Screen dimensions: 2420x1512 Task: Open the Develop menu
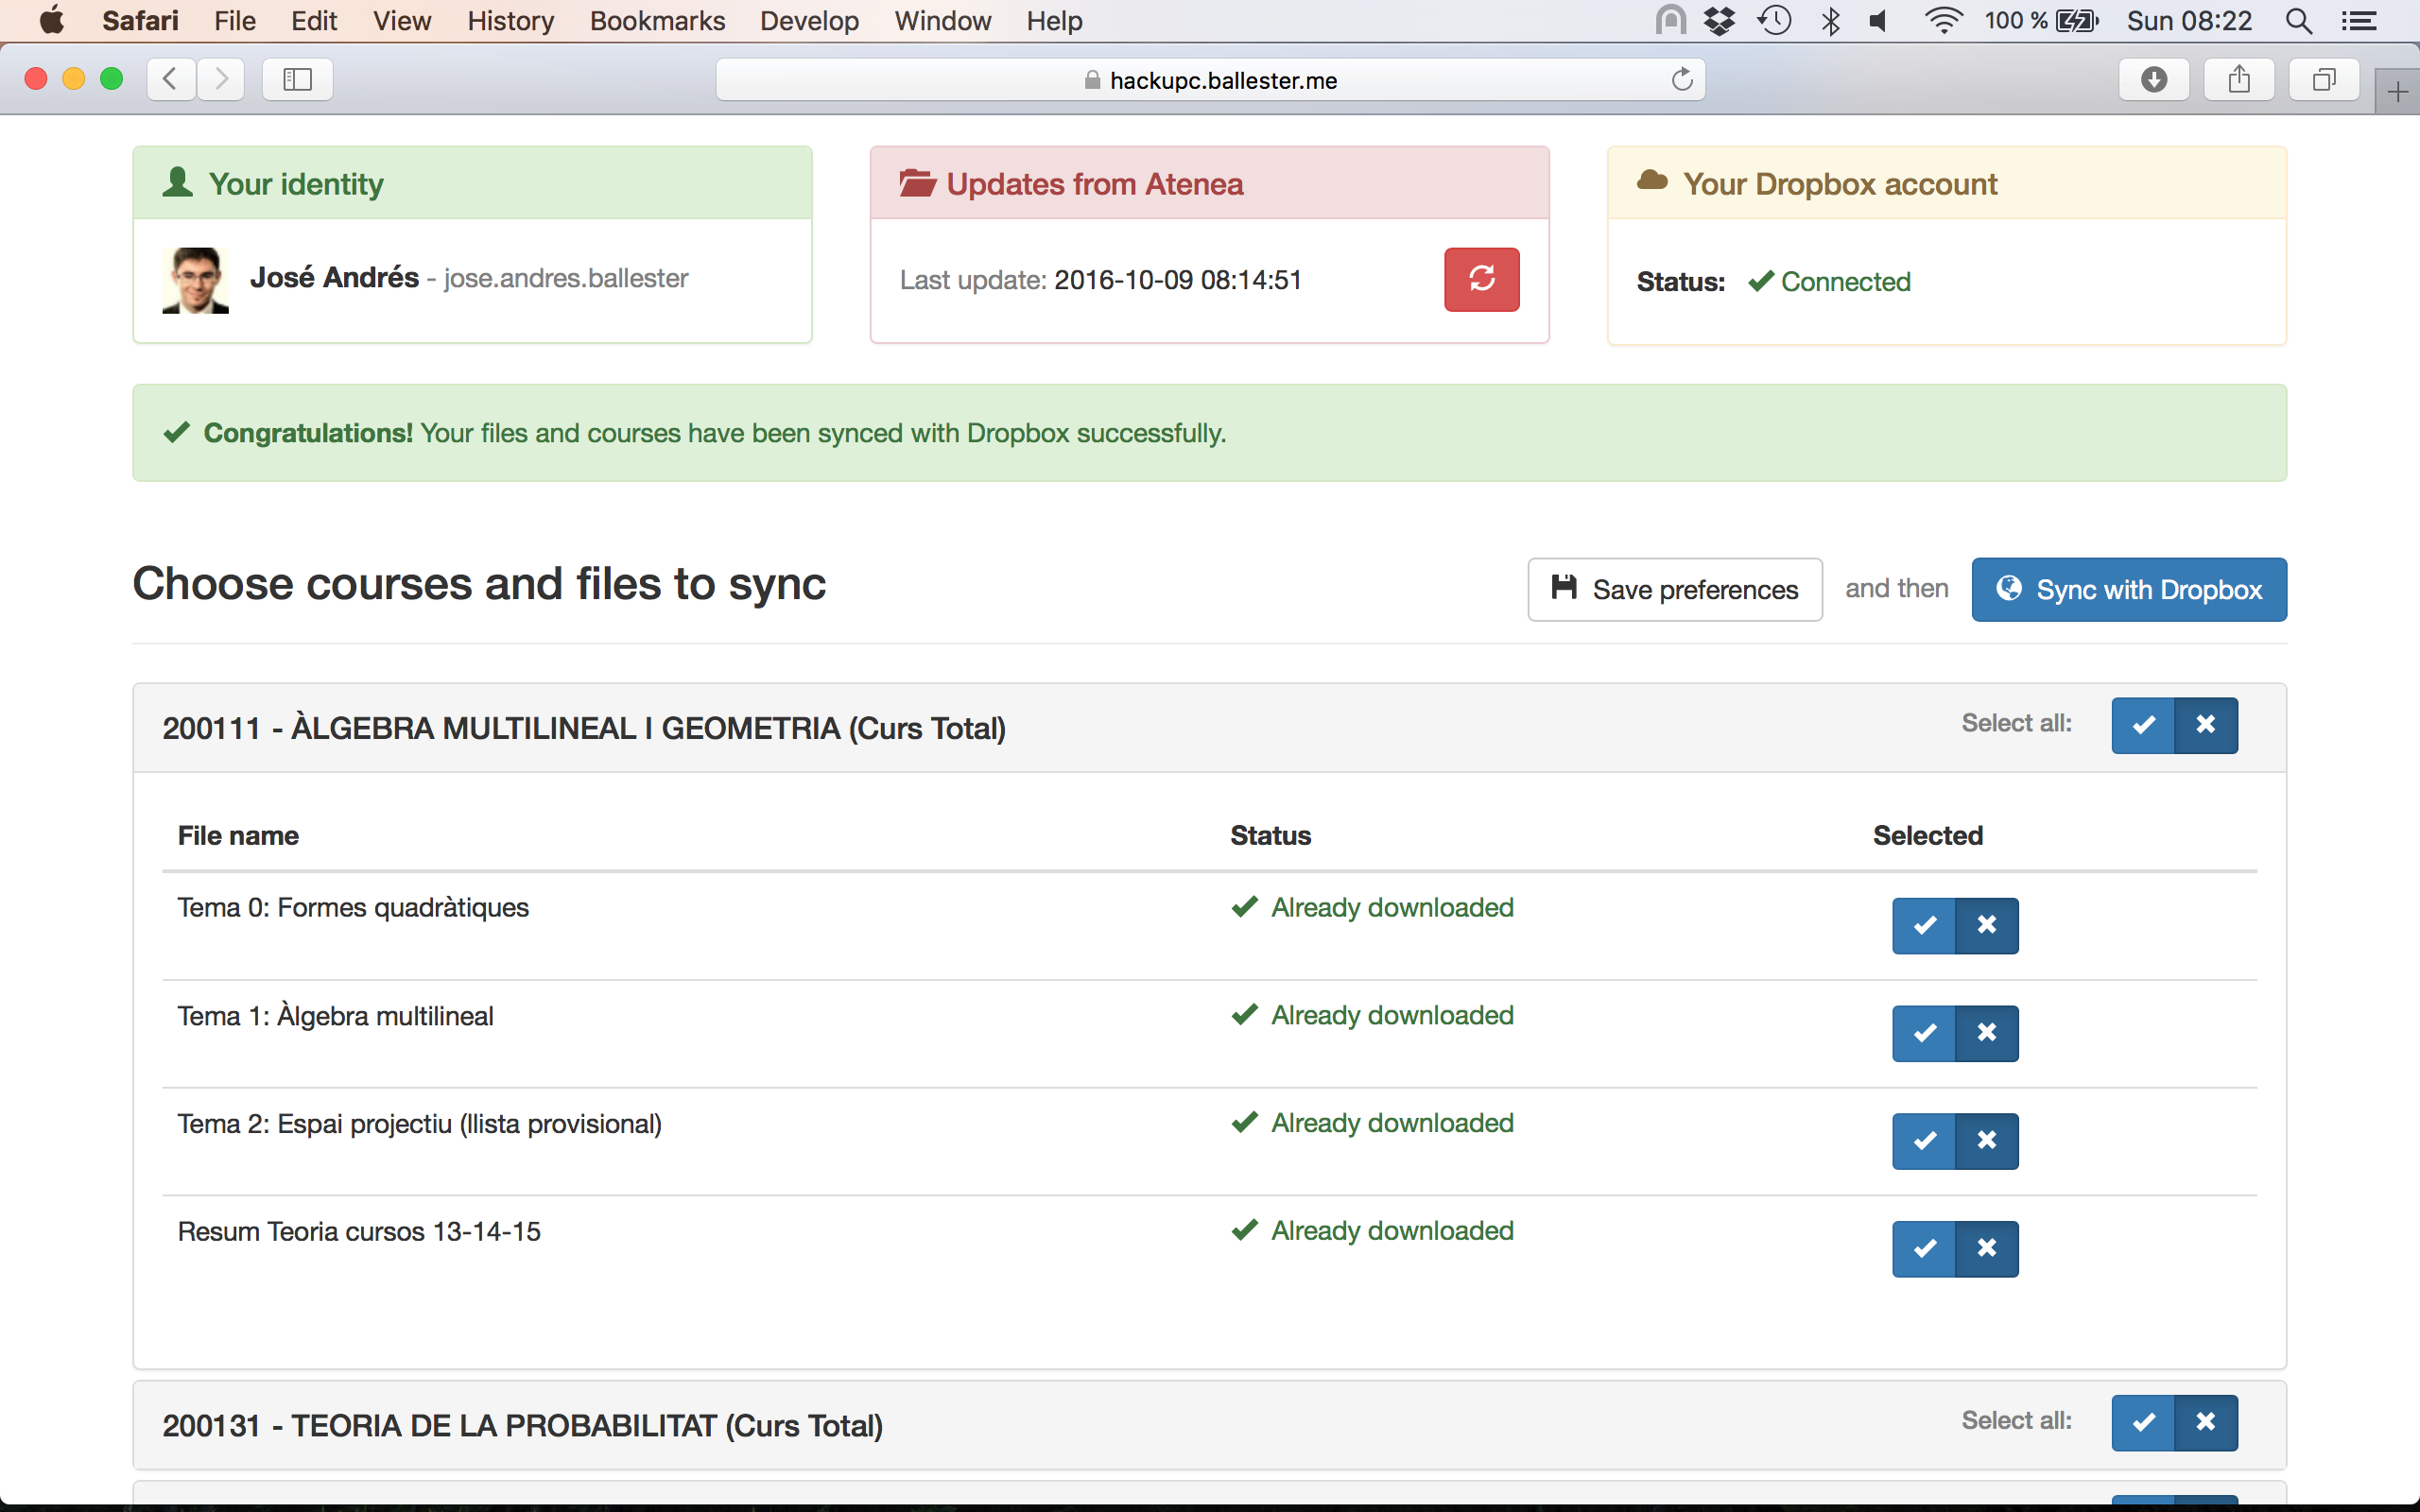click(x=808, y=21)
